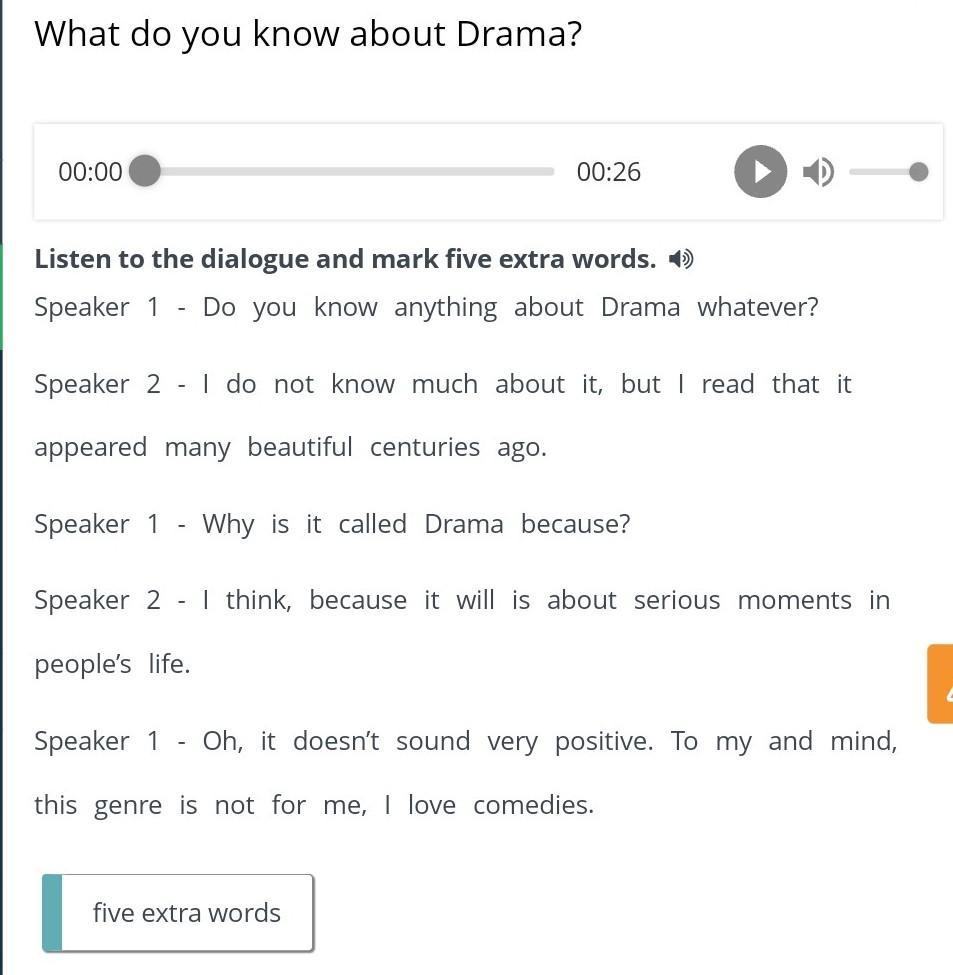Click speaker icon next to instruction text
Image resolution: width=953 pixels, height=975 pixels.
(681, 260)
